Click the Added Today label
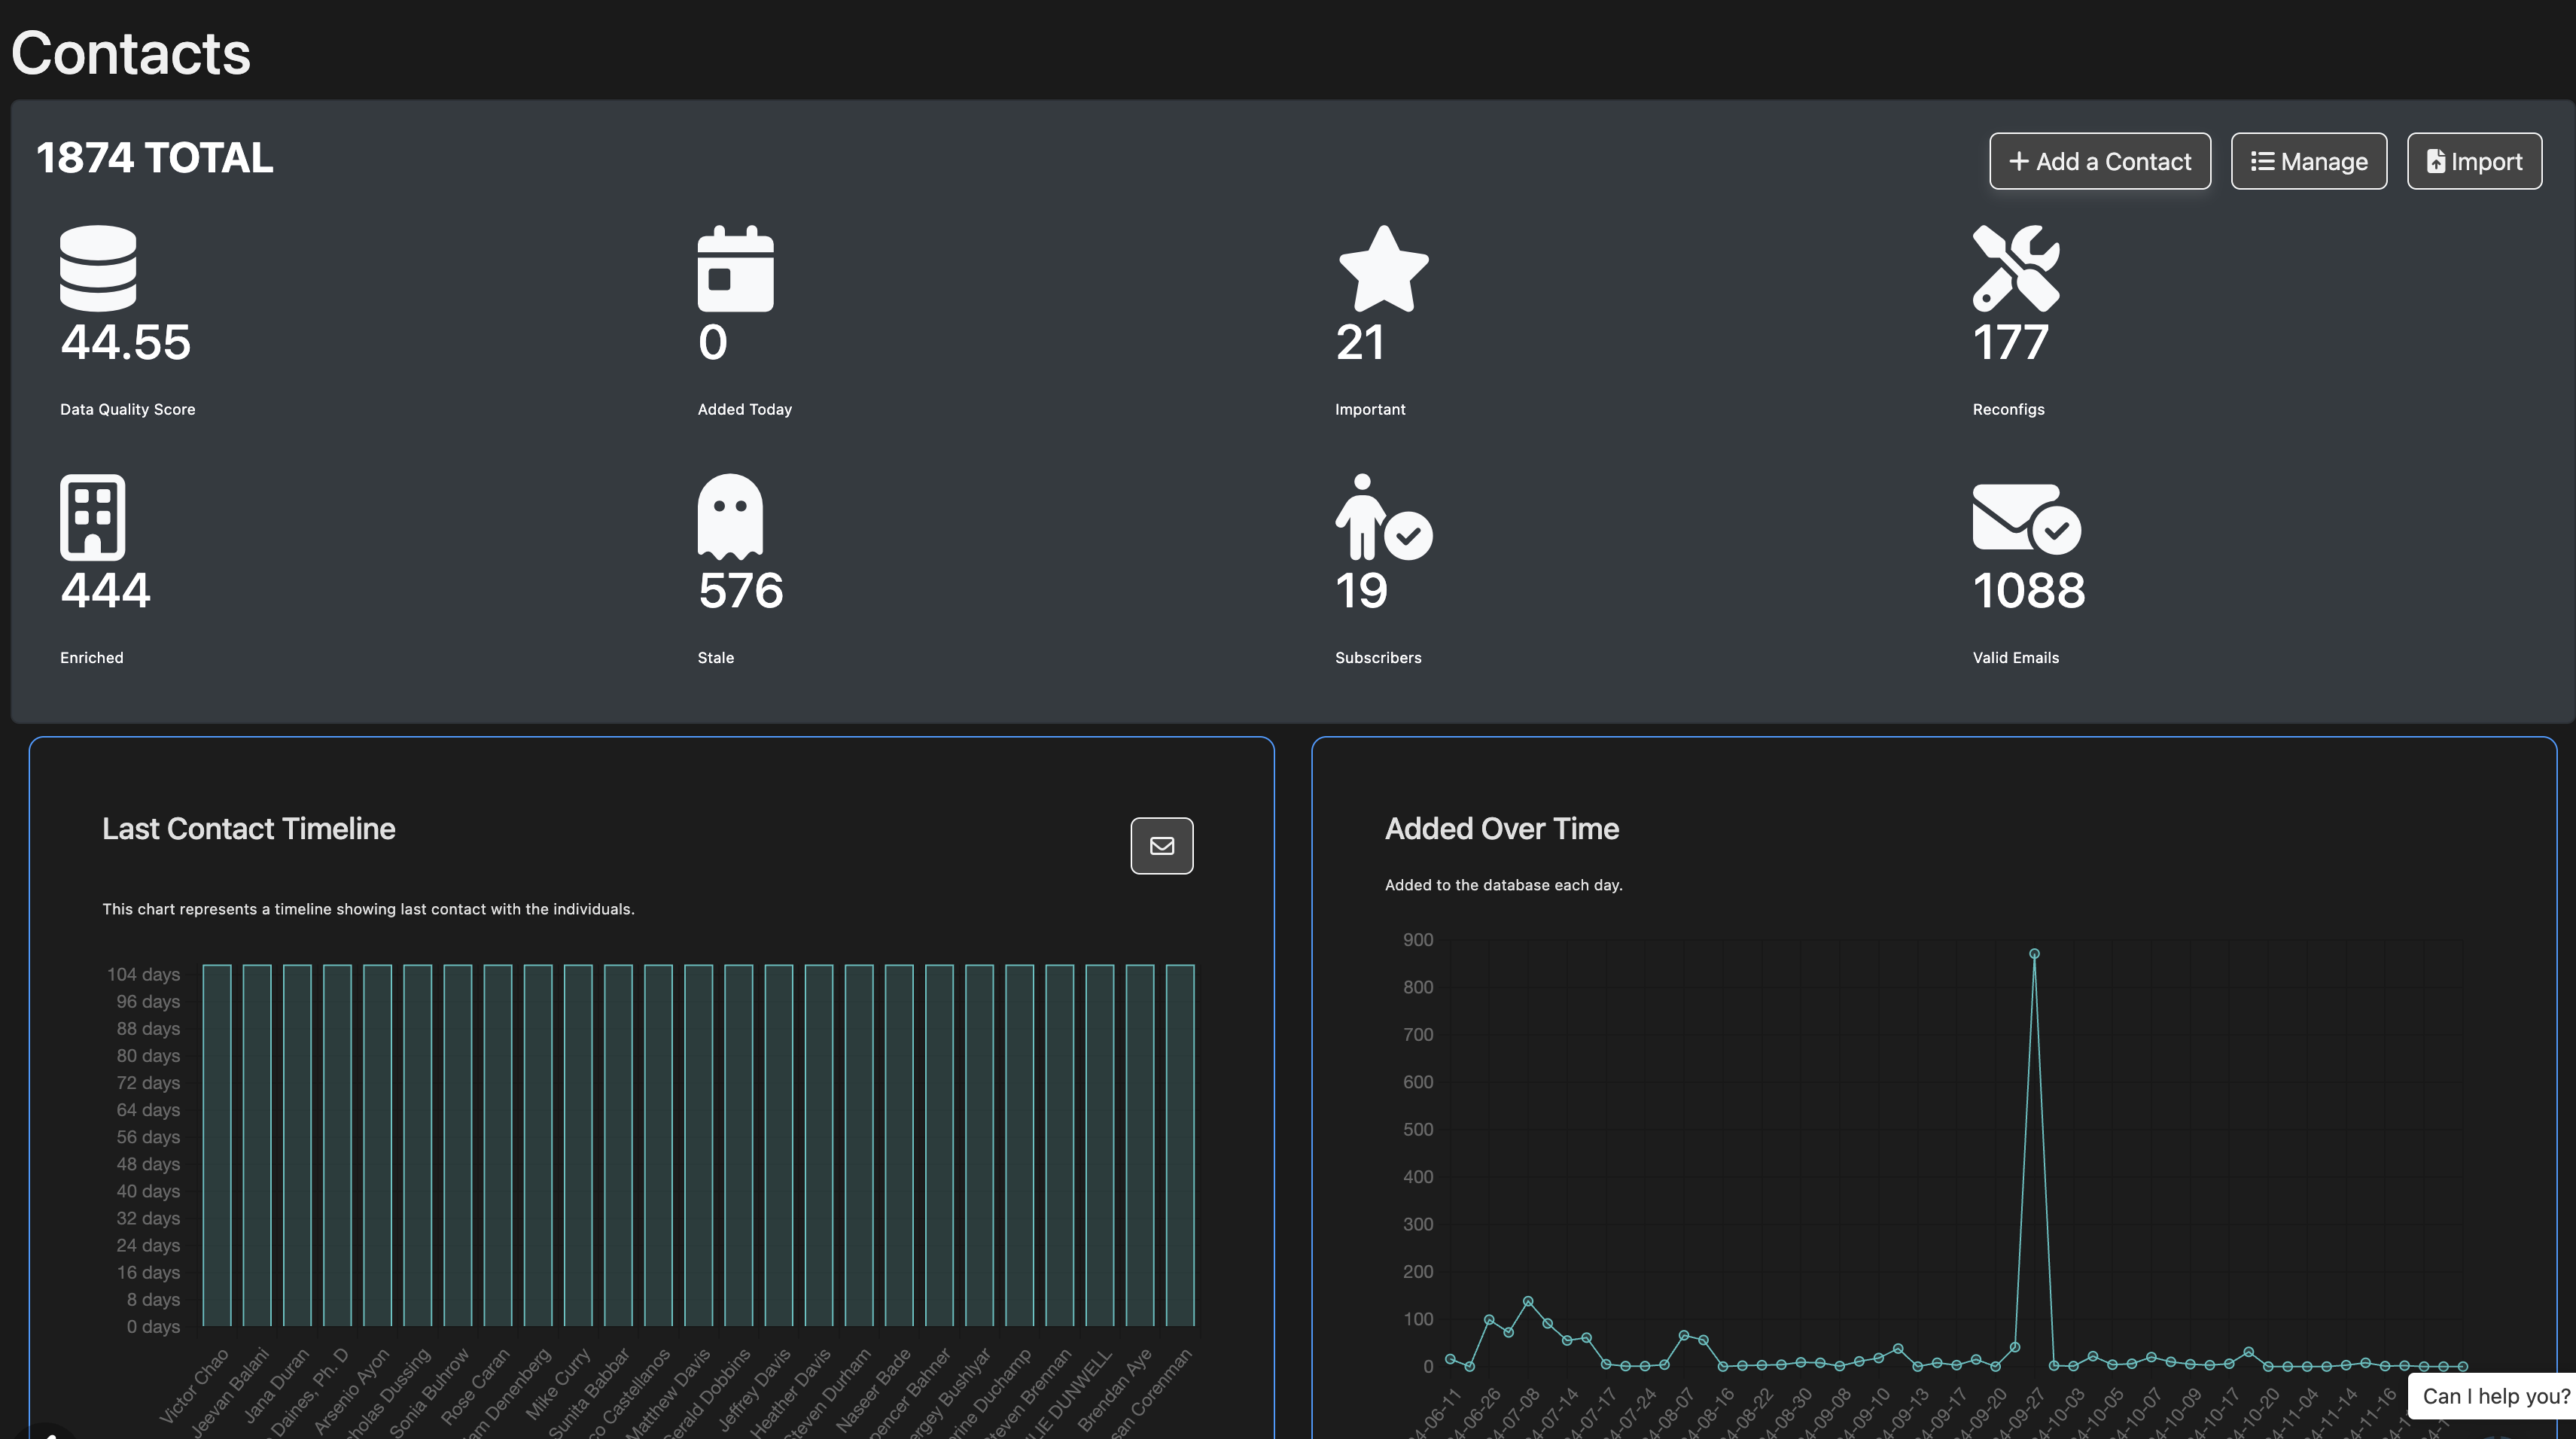The height and width of the screenshot is (1439, 2576). (x=744, y=409)
